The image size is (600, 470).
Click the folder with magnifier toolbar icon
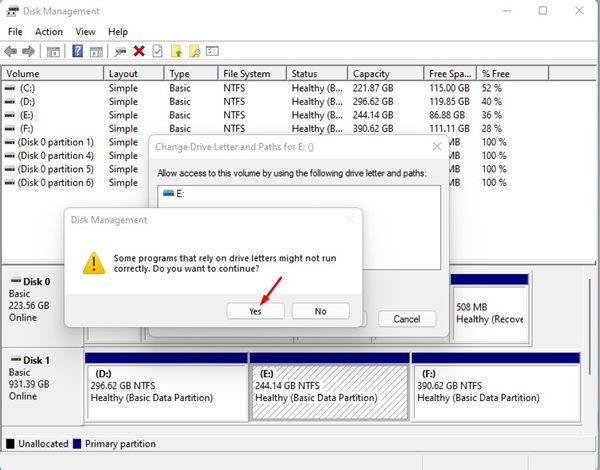tap(196, 51)
